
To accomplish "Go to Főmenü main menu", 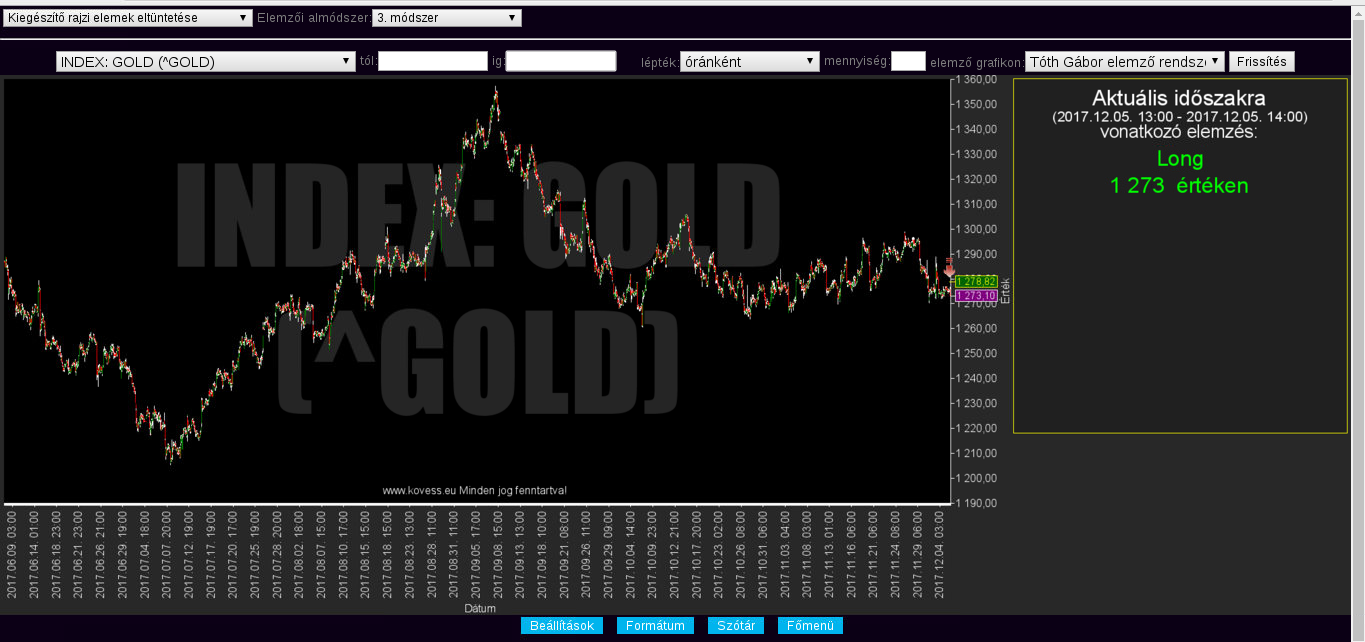I will (x=810, y=626).
